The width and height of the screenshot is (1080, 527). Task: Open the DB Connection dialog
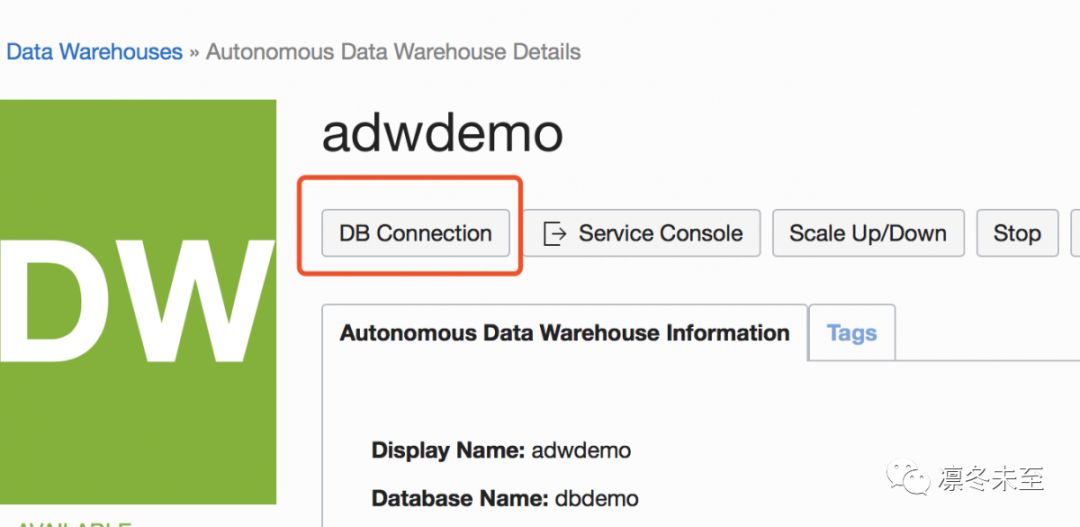(x=415, y=234)
